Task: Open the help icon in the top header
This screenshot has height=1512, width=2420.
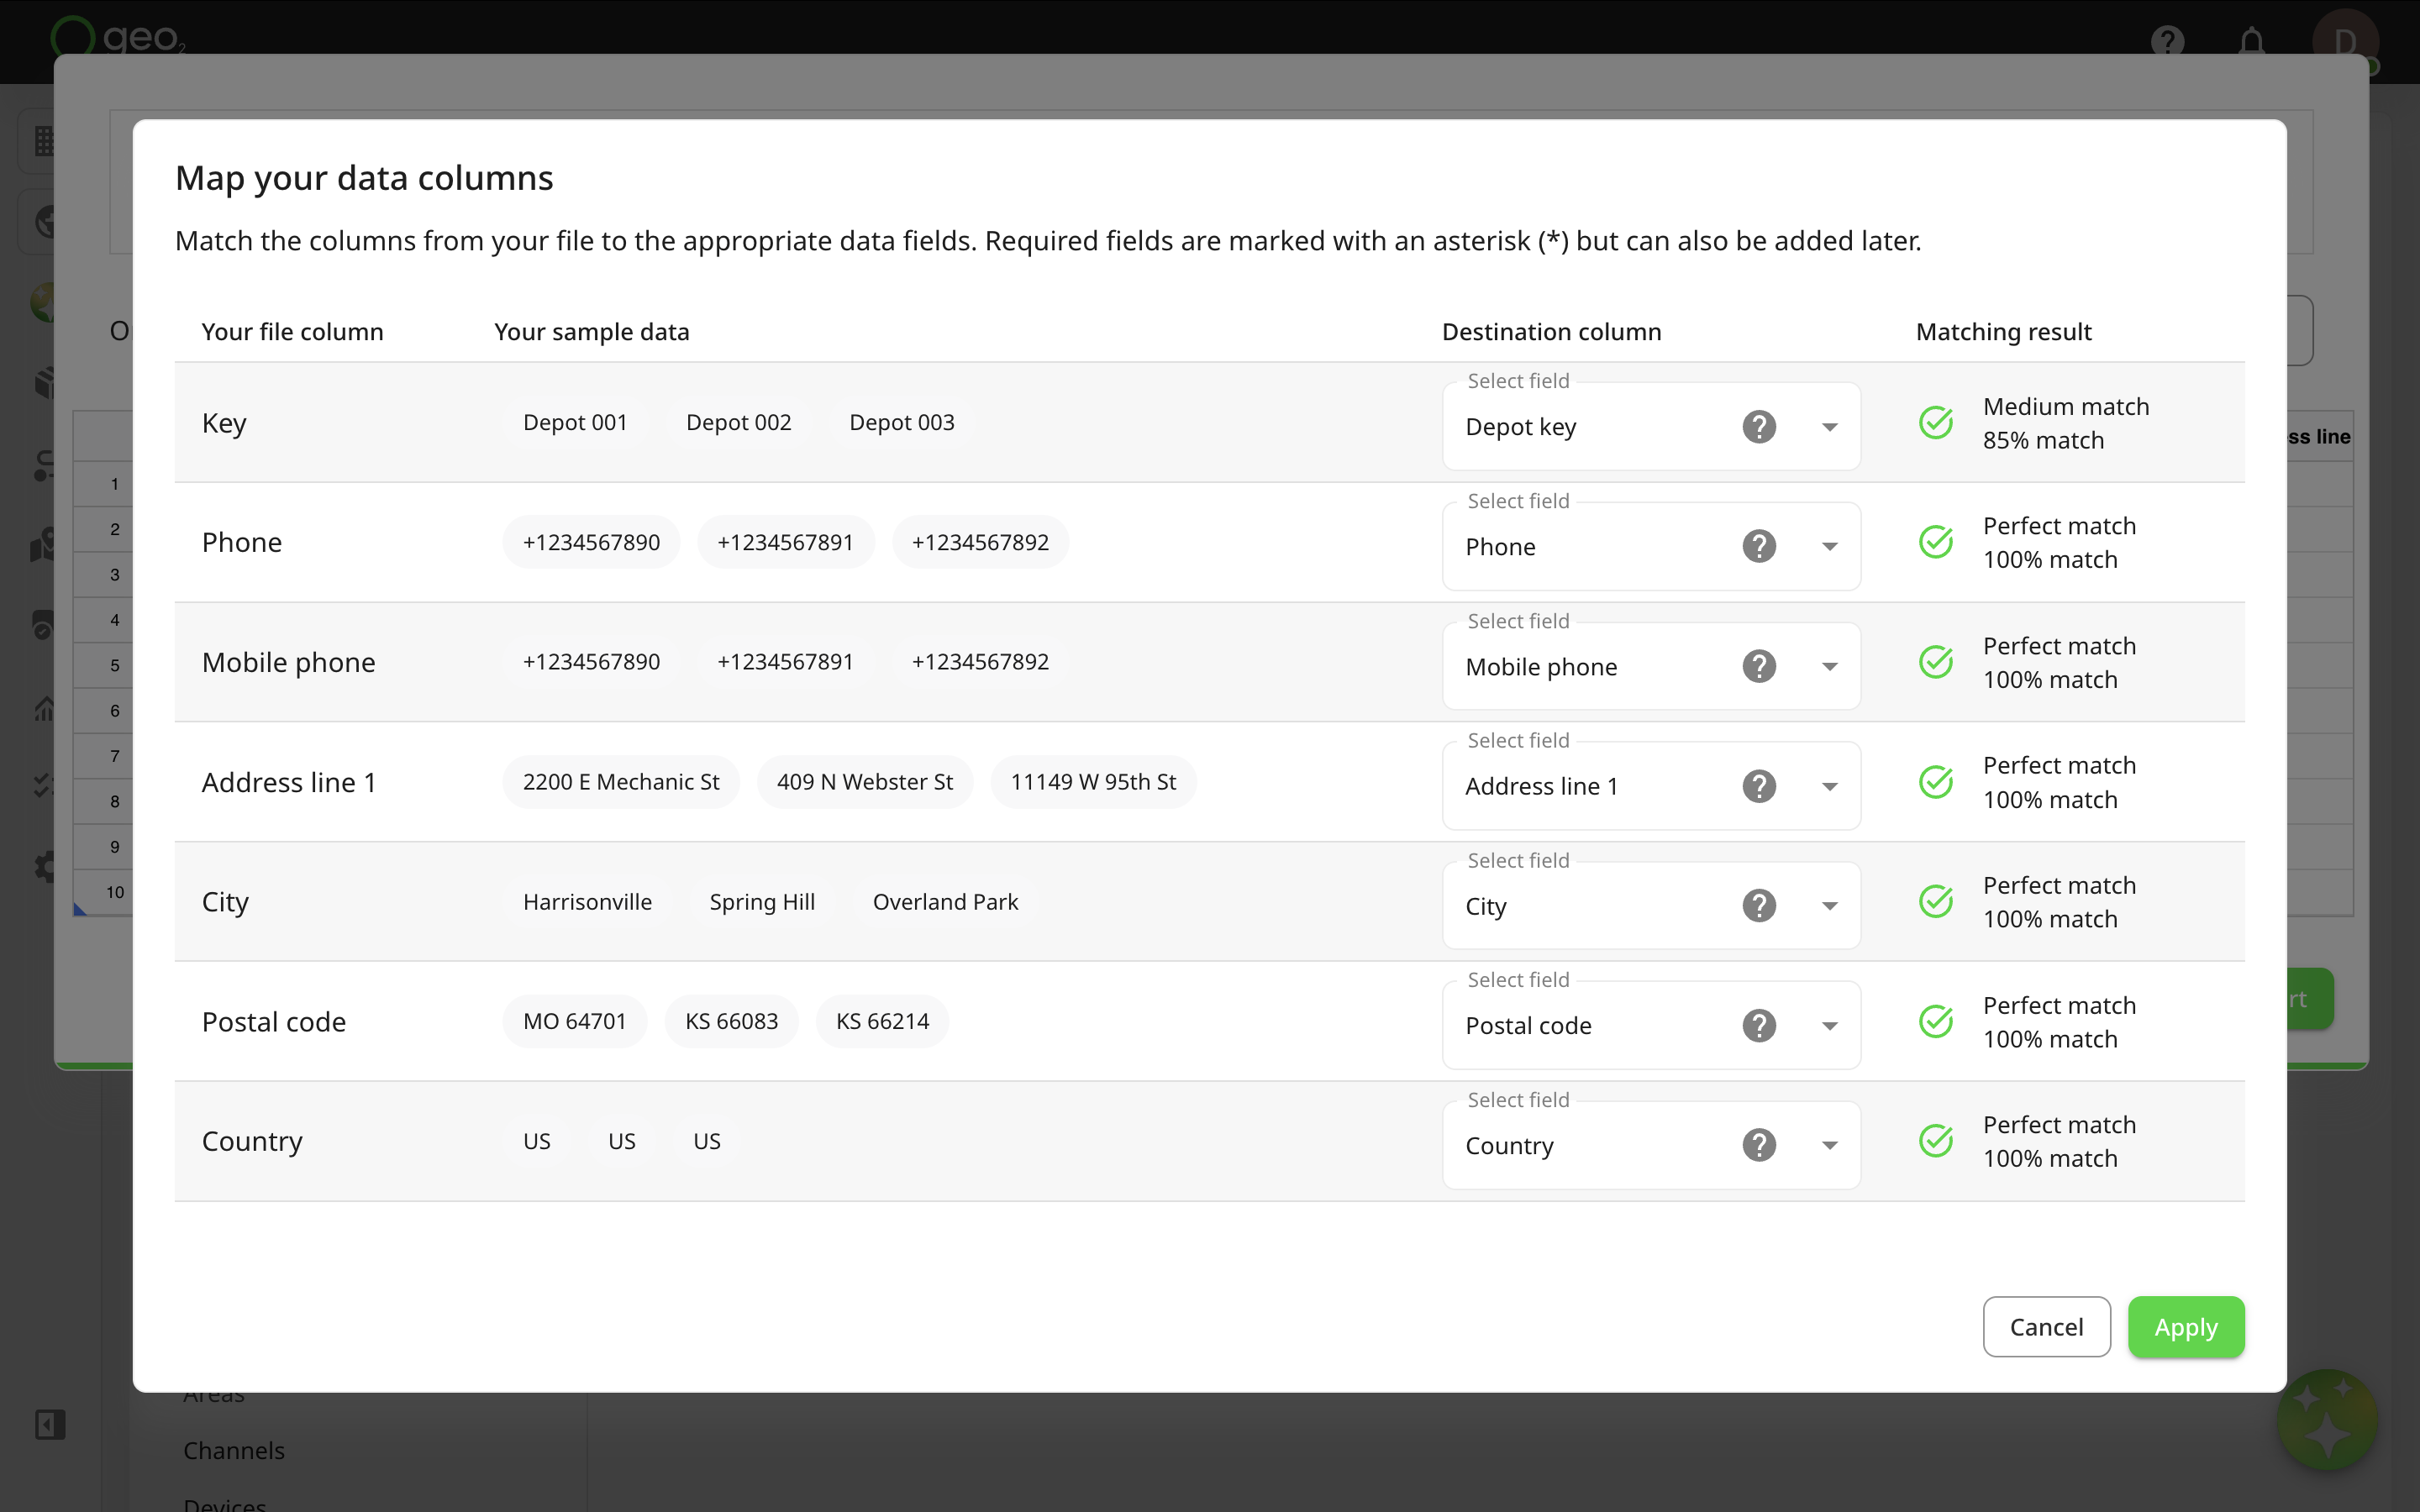Action: pyautogui.click(x=2167, y=42)
